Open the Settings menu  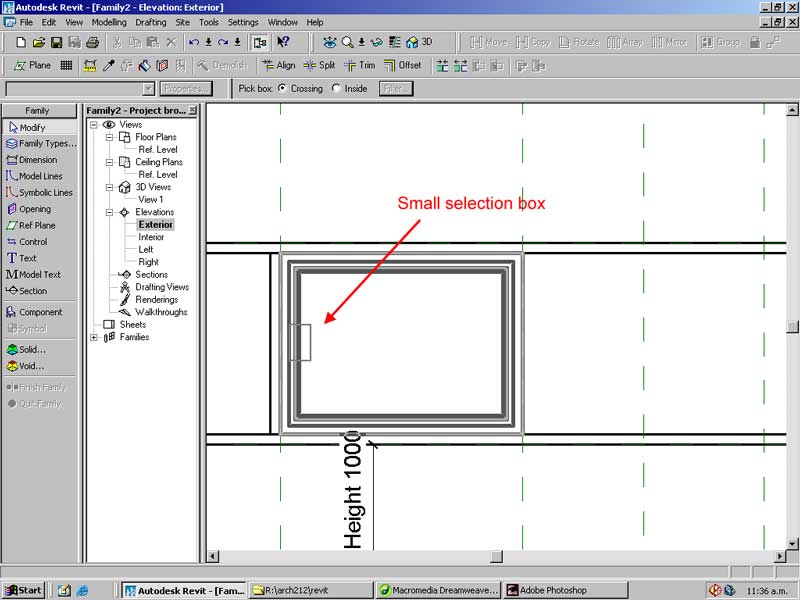coord(243,22)
